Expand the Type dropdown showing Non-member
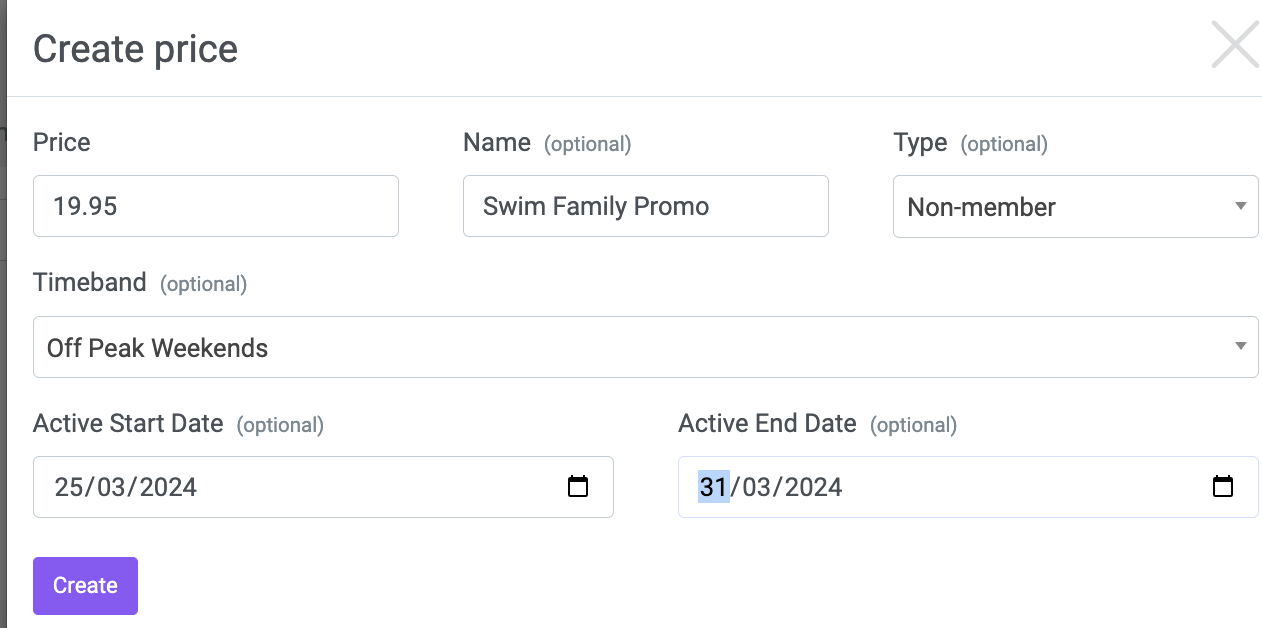1262x628 pixels. coord(1075,207)
